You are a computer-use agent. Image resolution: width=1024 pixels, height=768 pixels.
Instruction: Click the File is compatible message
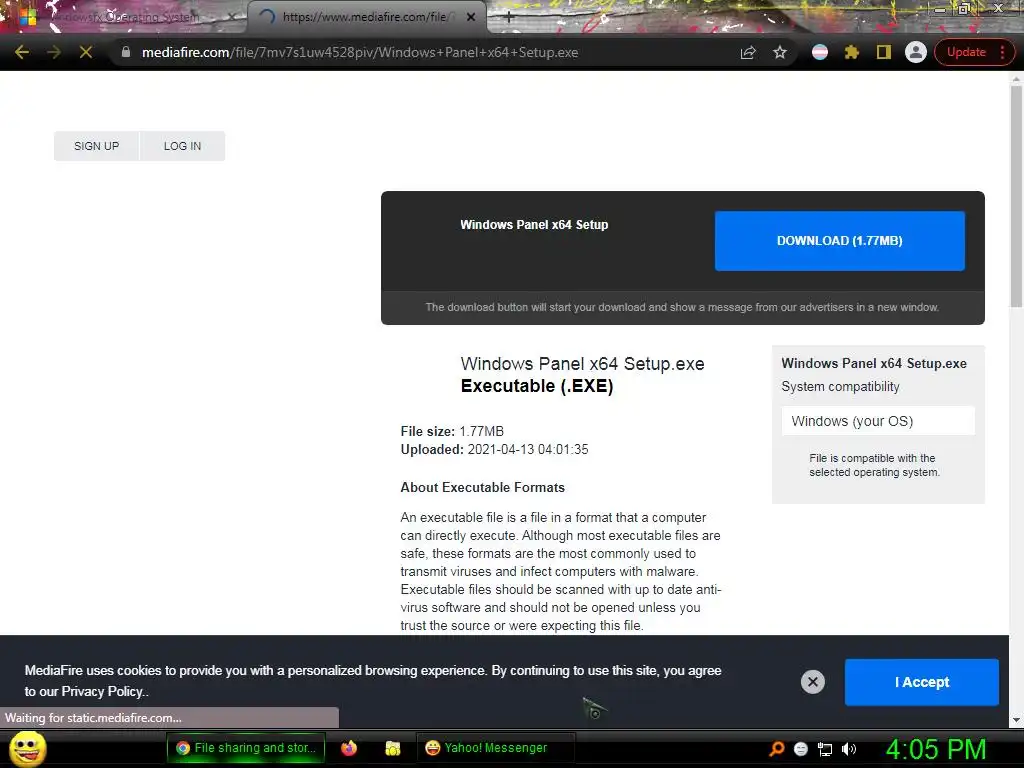[x=874, y=465]
